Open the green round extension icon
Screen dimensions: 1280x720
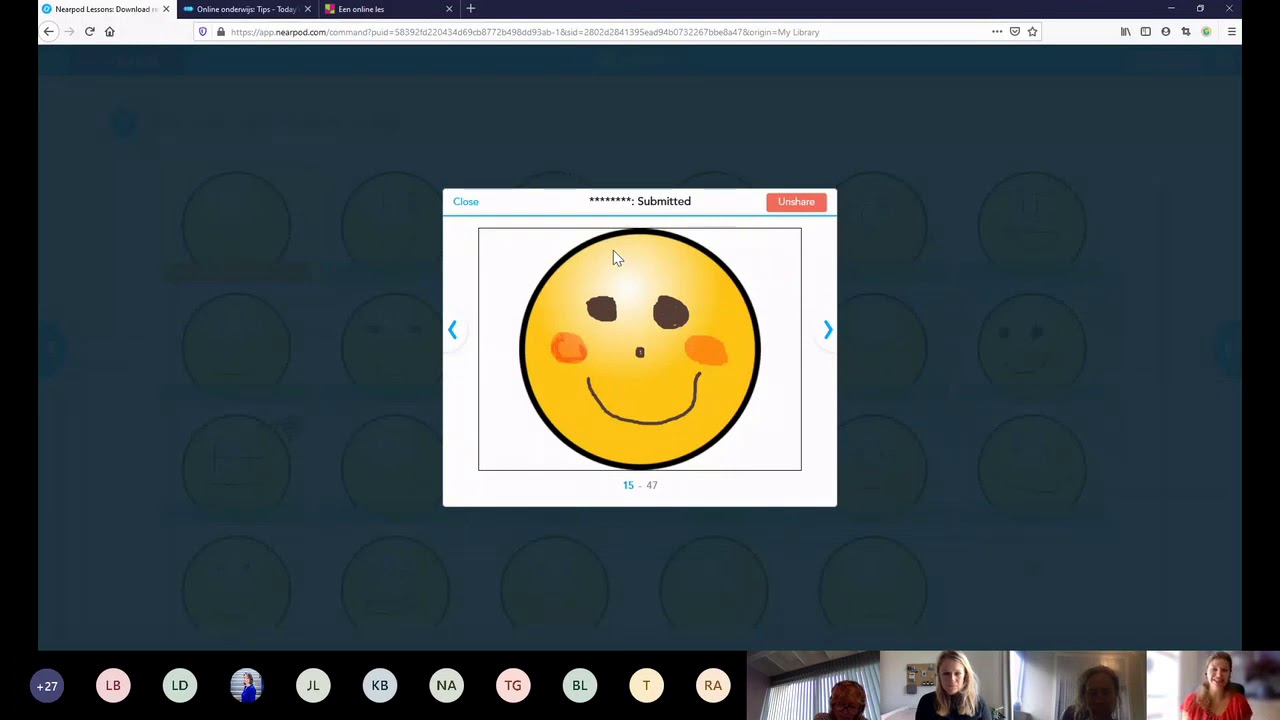(1206, 32)
